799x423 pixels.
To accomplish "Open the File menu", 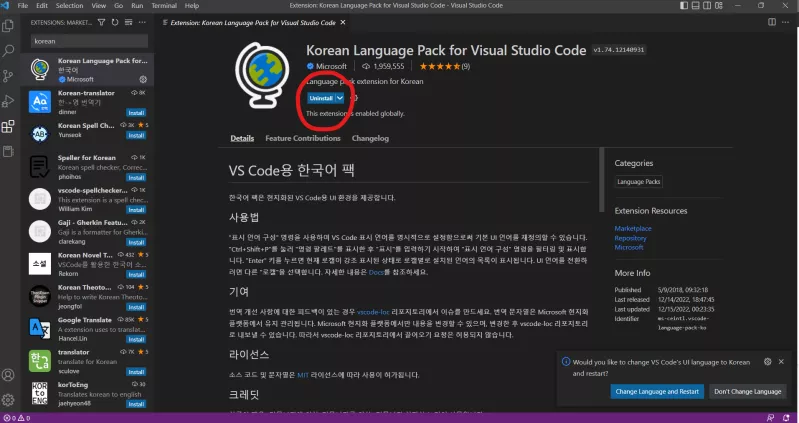I will point(22,6).
